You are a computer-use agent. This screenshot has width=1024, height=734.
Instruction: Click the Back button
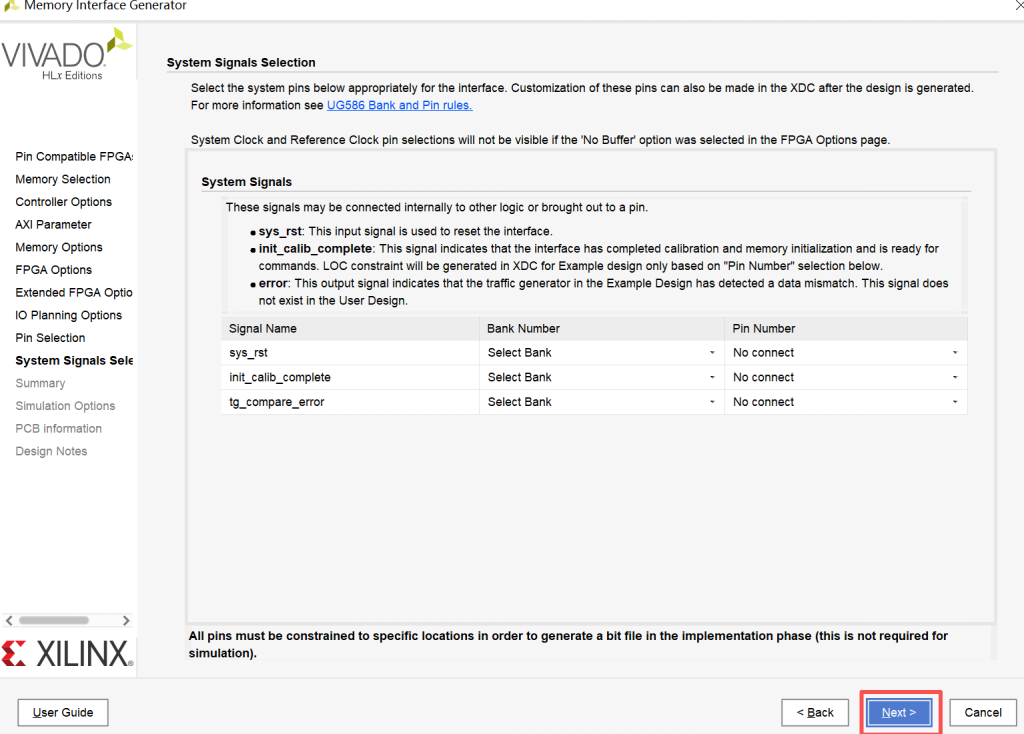click(815, 712)
